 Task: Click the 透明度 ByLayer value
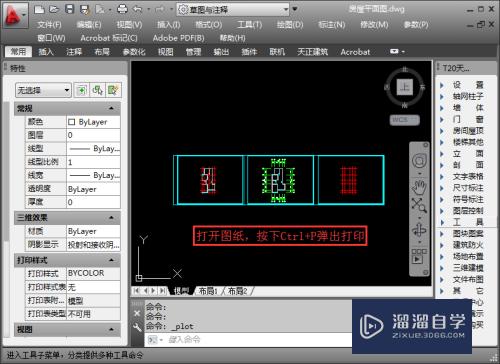coord(93,189)
